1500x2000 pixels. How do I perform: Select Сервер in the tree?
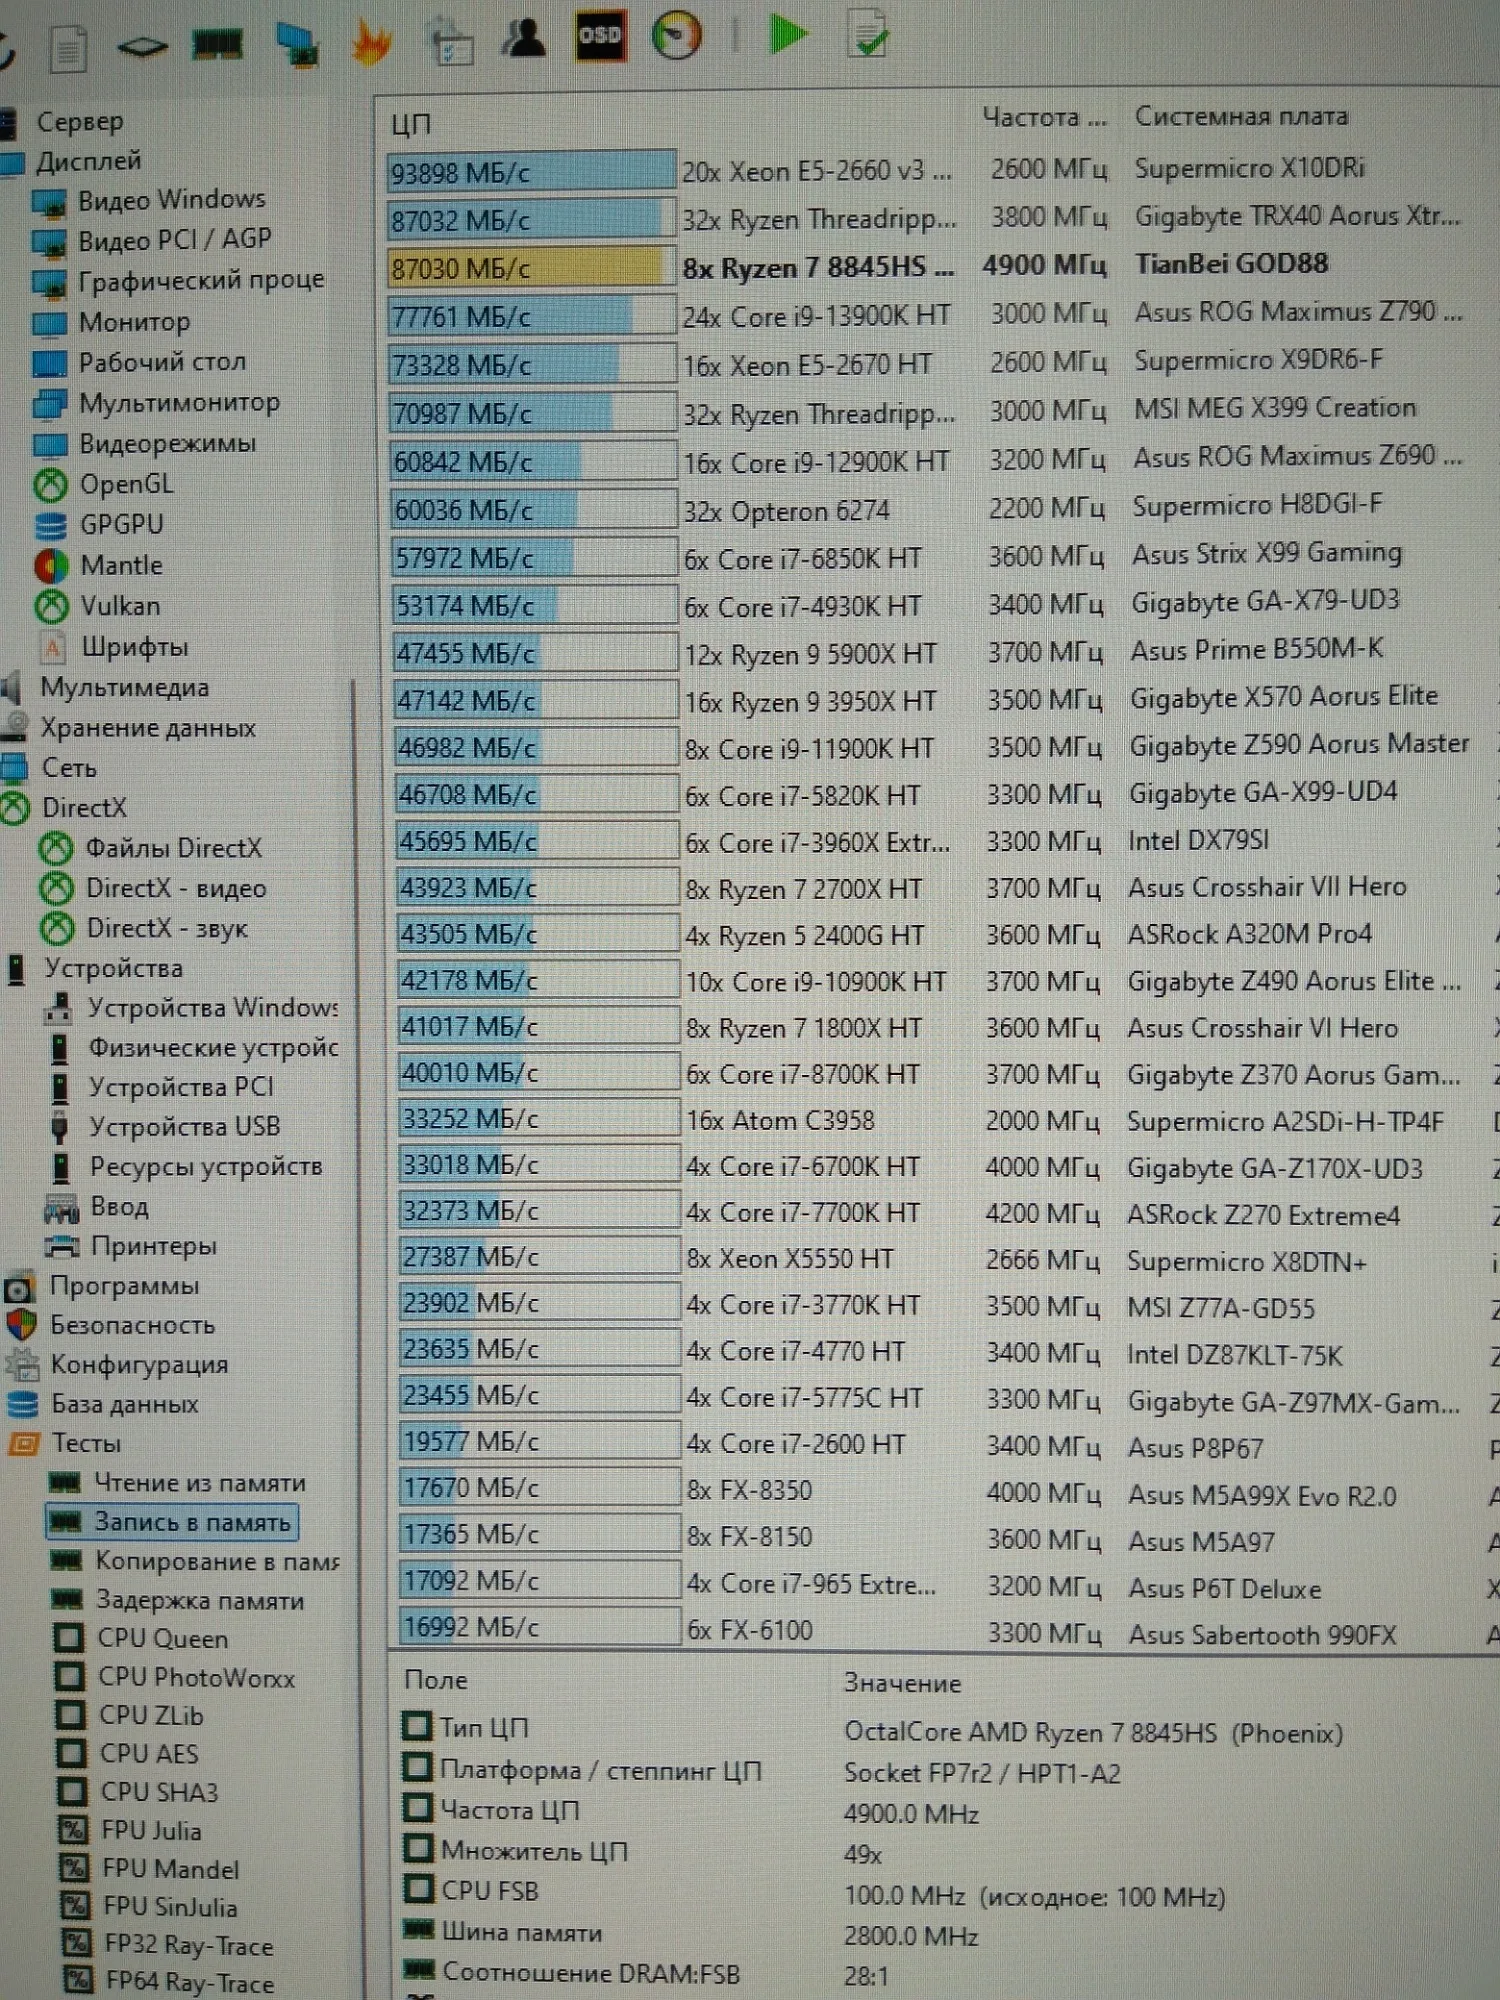(x=80, y=122)
